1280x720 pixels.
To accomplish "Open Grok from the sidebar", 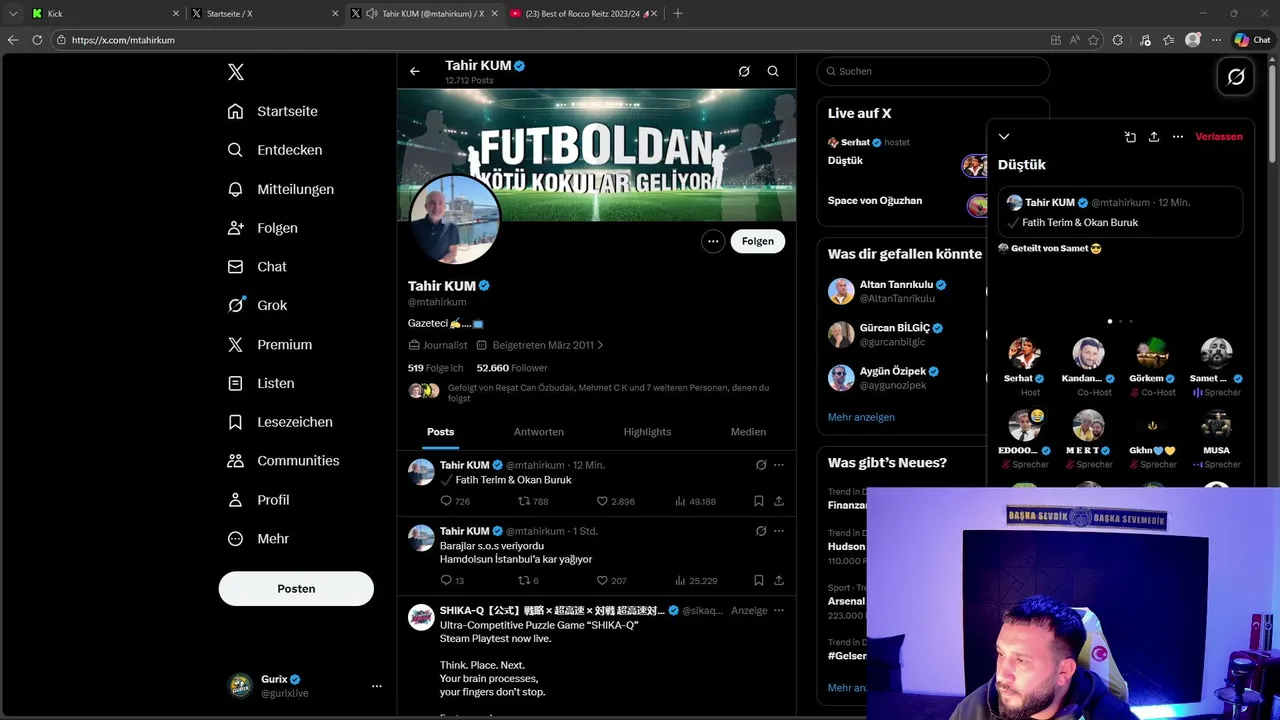I will 257,305.
